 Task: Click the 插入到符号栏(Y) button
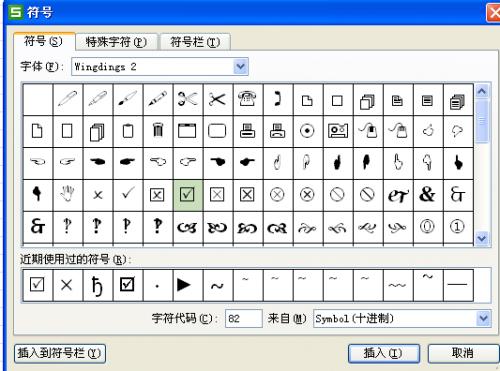(x=60, y=353)
